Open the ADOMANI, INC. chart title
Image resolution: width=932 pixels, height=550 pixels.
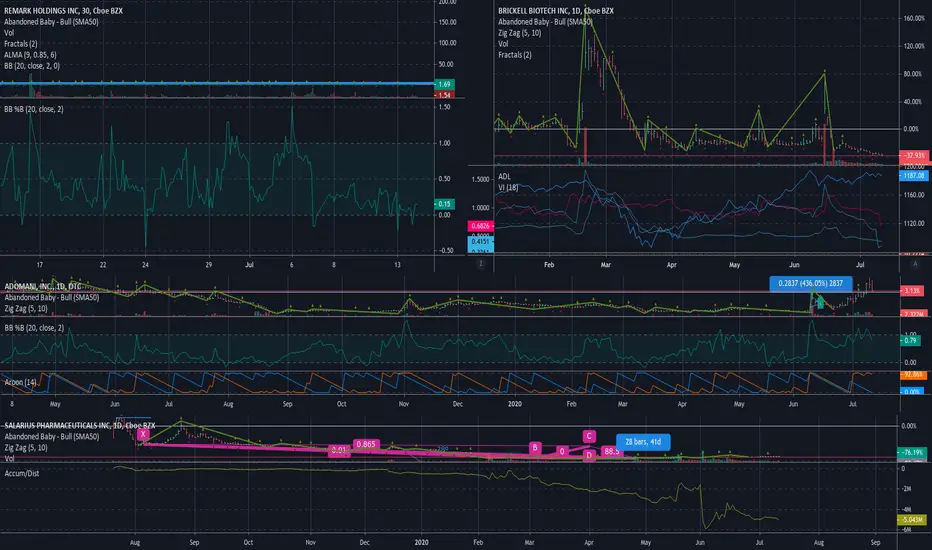(43, 287)
